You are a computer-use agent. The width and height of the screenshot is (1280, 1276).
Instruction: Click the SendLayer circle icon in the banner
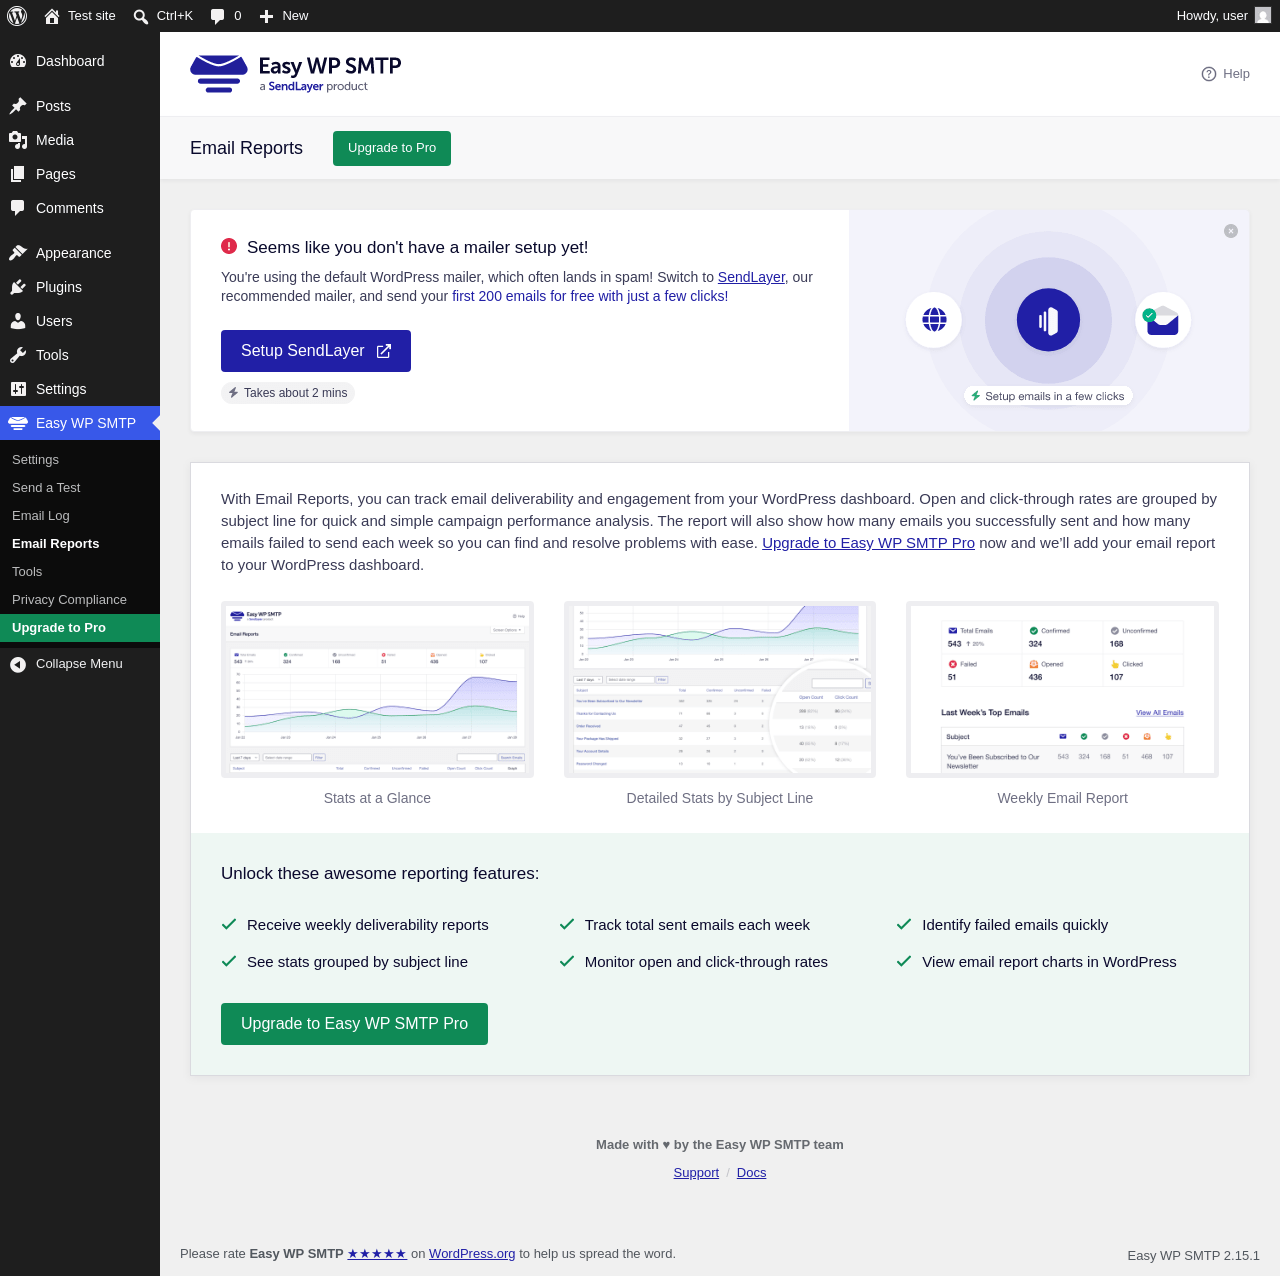pyautogui.click(x=1048, y=320)
